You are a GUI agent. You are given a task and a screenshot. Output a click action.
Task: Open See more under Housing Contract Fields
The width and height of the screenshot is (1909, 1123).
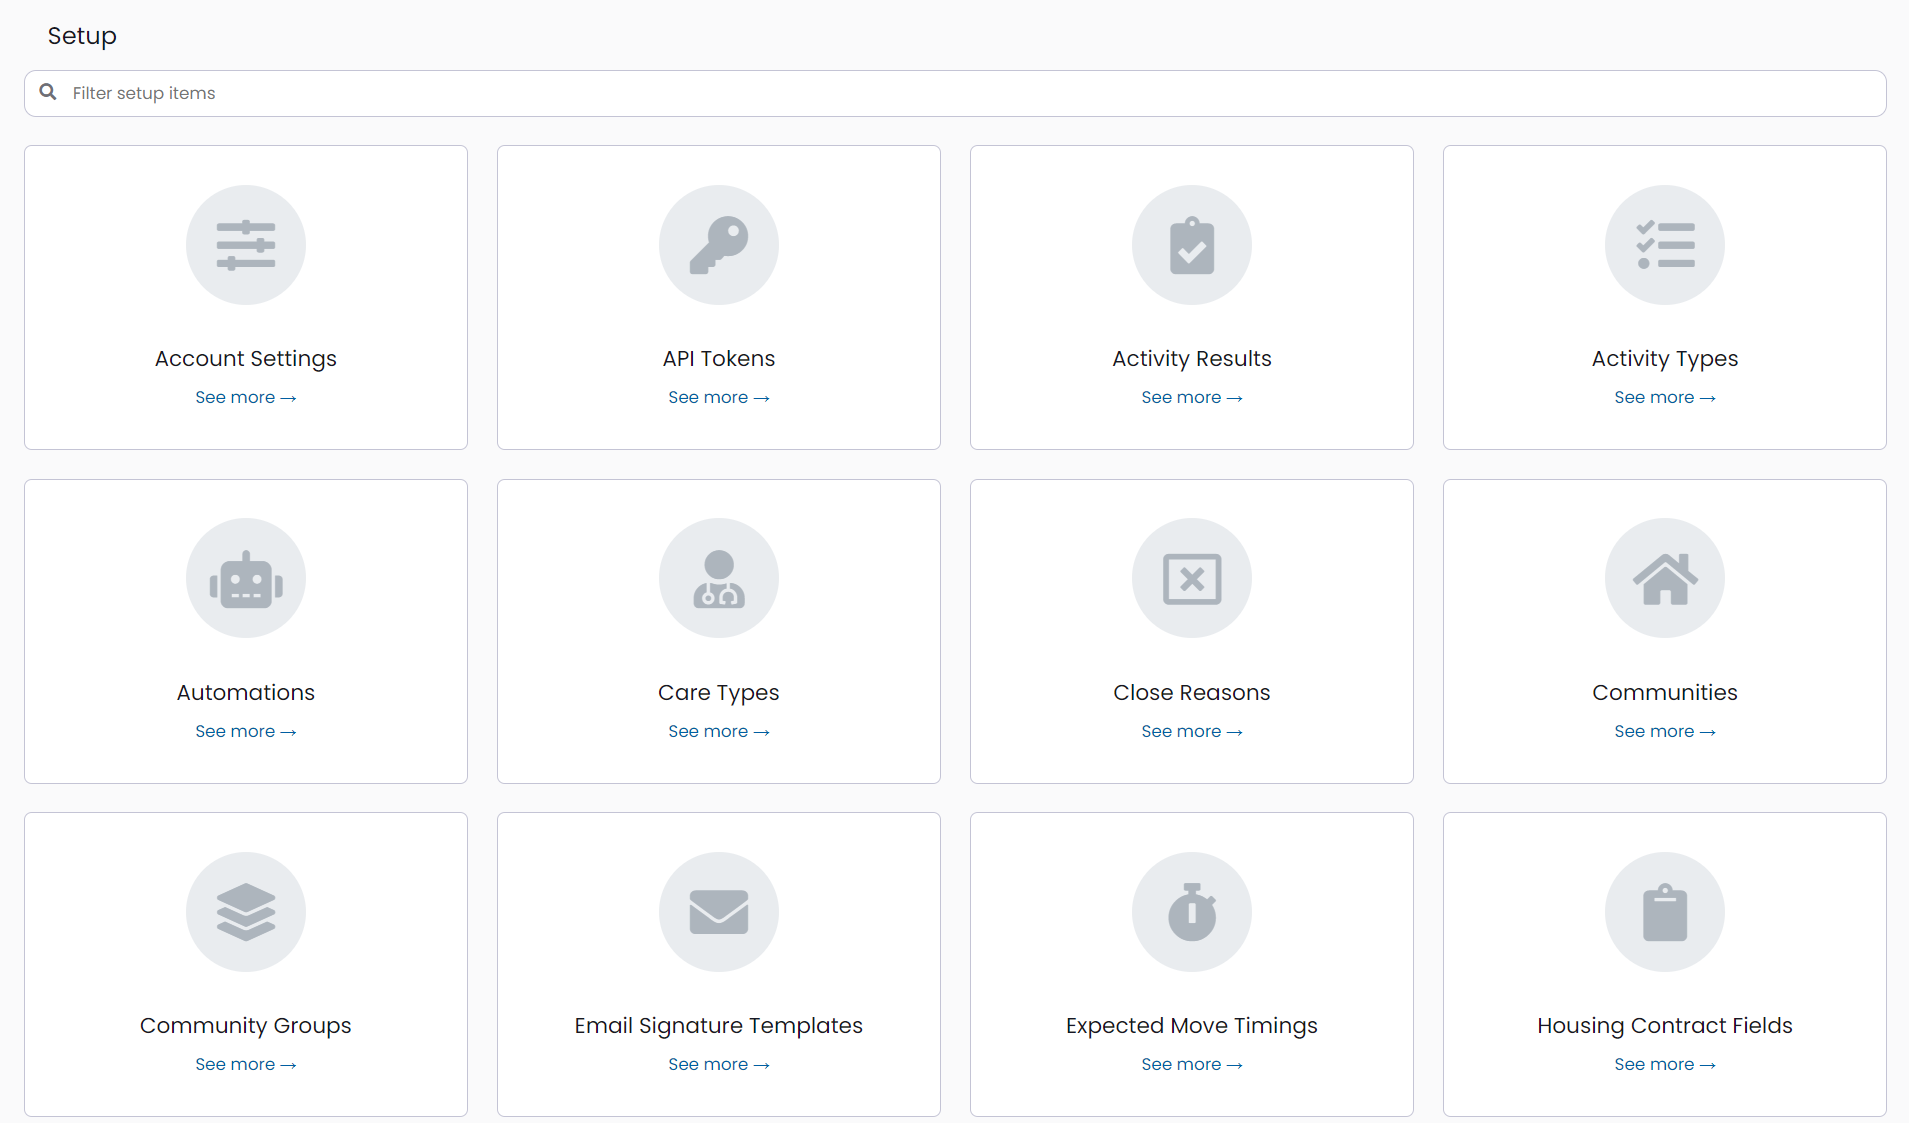pos(1665,1064)
